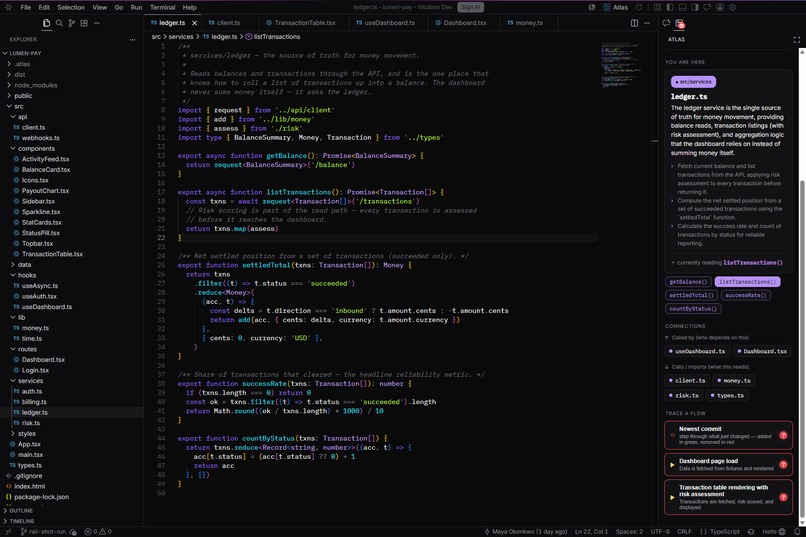
Task: Open Explorer panel more actions ellipsis
Action: (133, 40)
